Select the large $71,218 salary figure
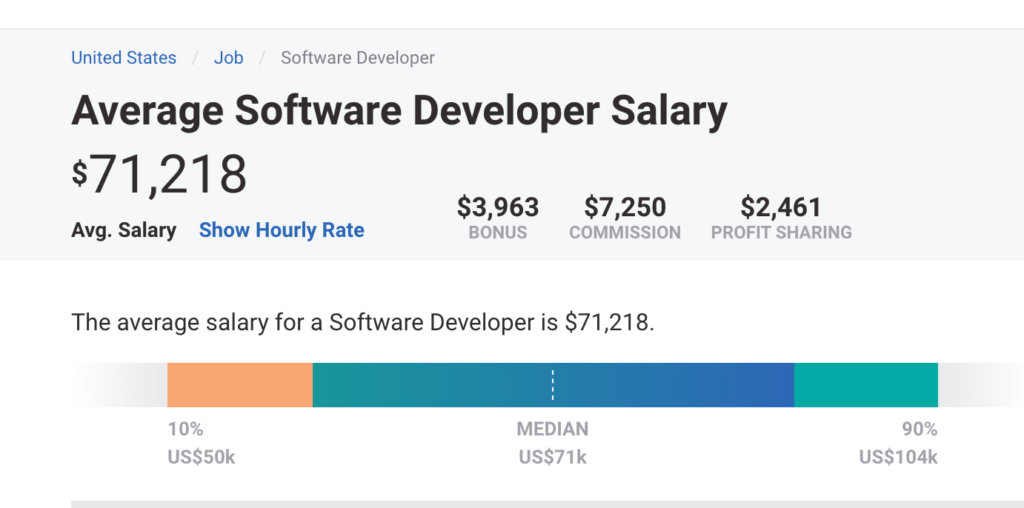Viewport: 1024px width, 508px height. (x=159, y=174)
